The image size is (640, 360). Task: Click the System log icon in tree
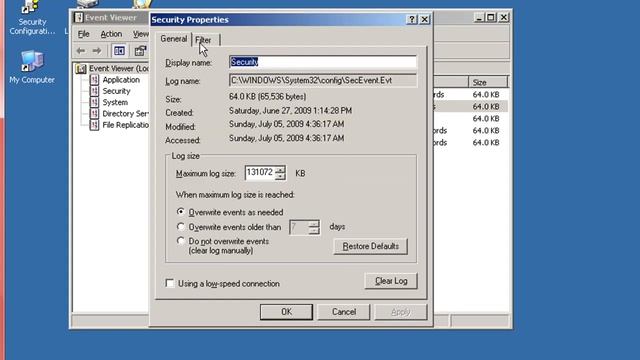tap(94, 102)
